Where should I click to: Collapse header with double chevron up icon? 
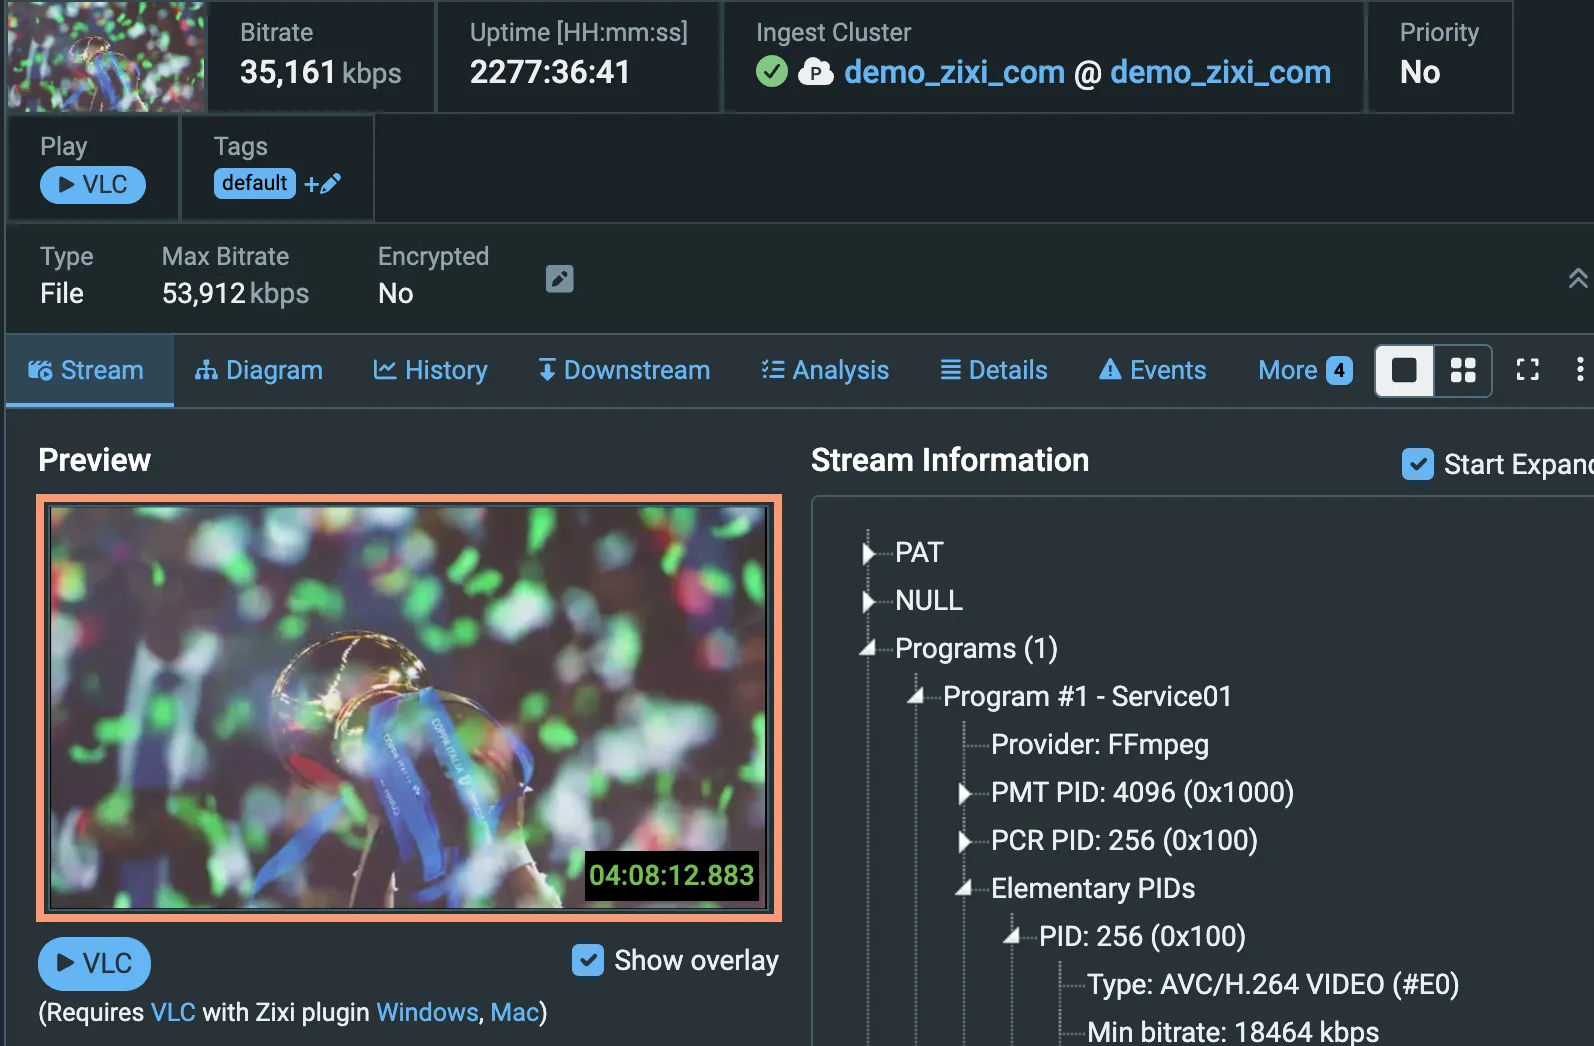point(1578,279)
